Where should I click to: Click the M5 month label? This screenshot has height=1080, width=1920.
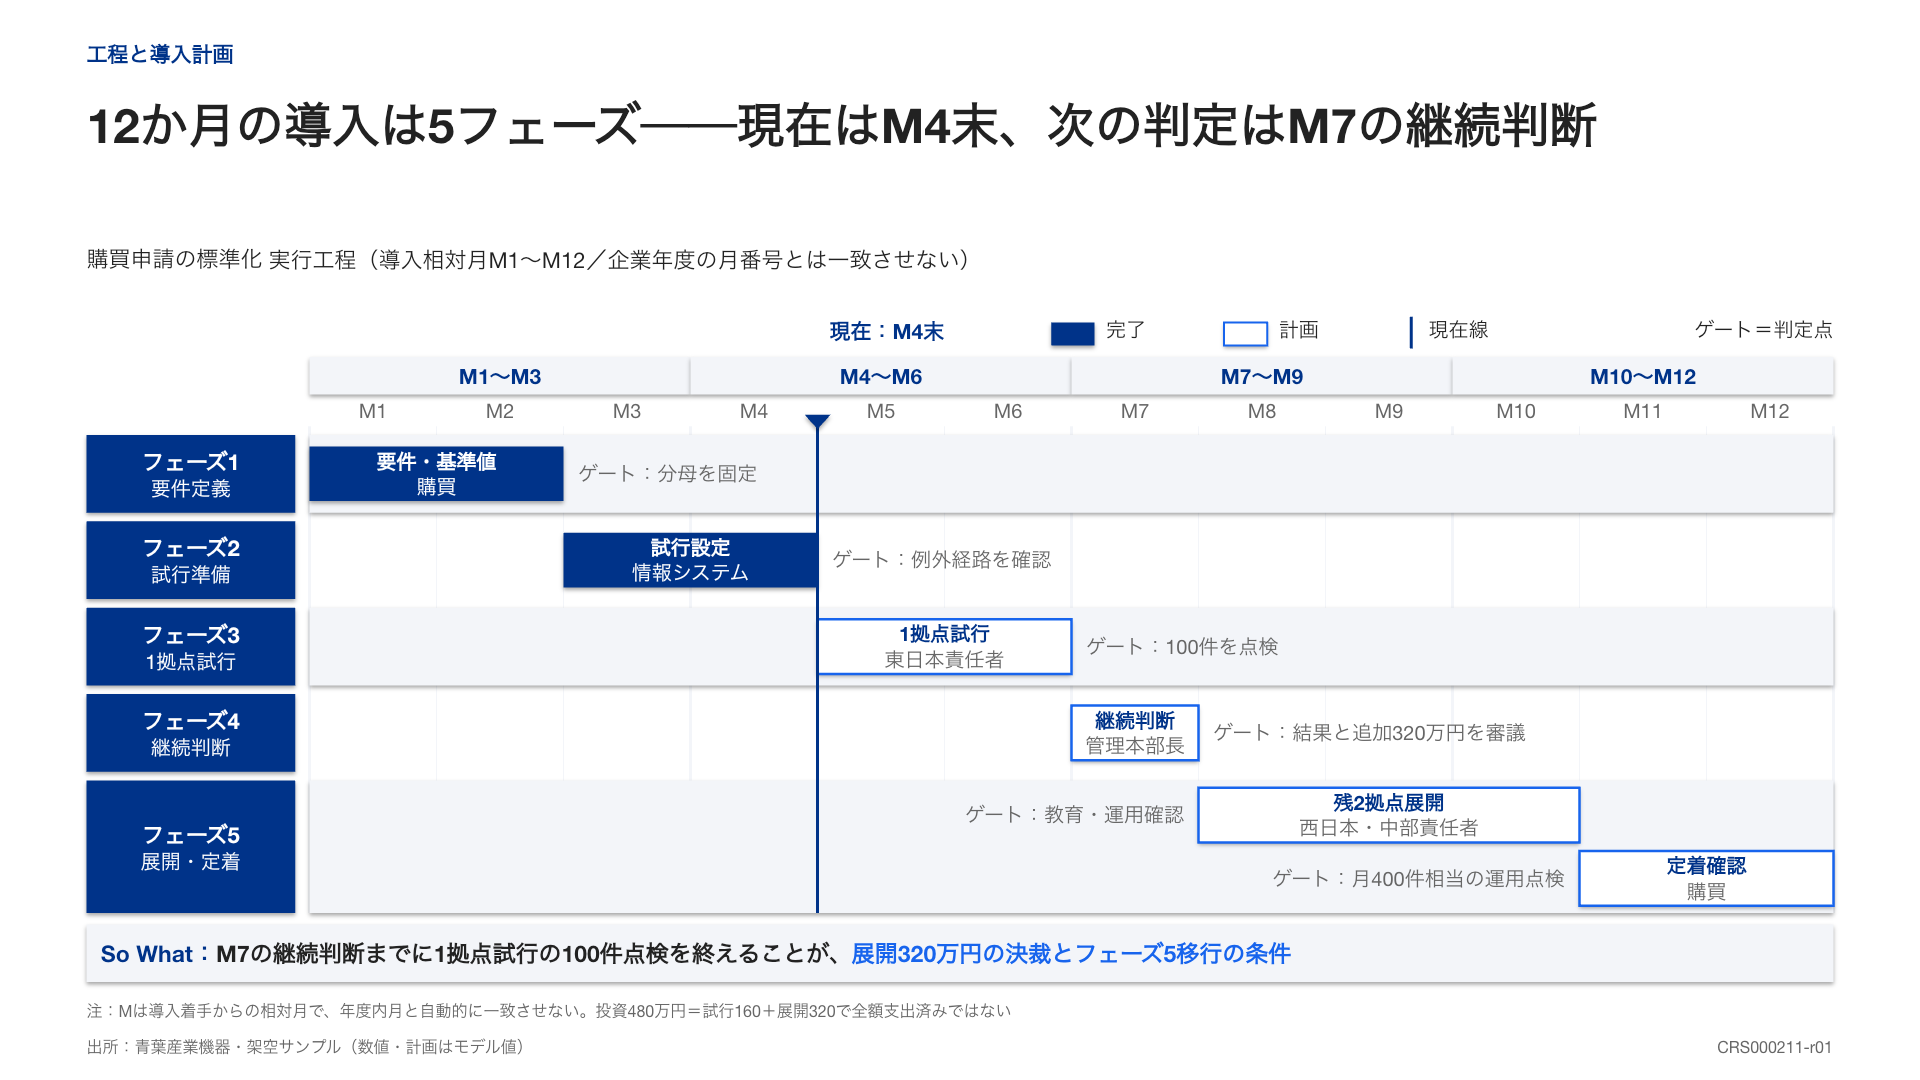(880, 411)
